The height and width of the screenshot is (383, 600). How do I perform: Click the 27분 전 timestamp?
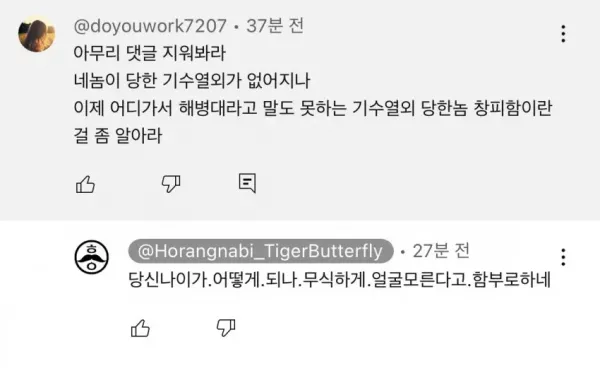point(441,251)
